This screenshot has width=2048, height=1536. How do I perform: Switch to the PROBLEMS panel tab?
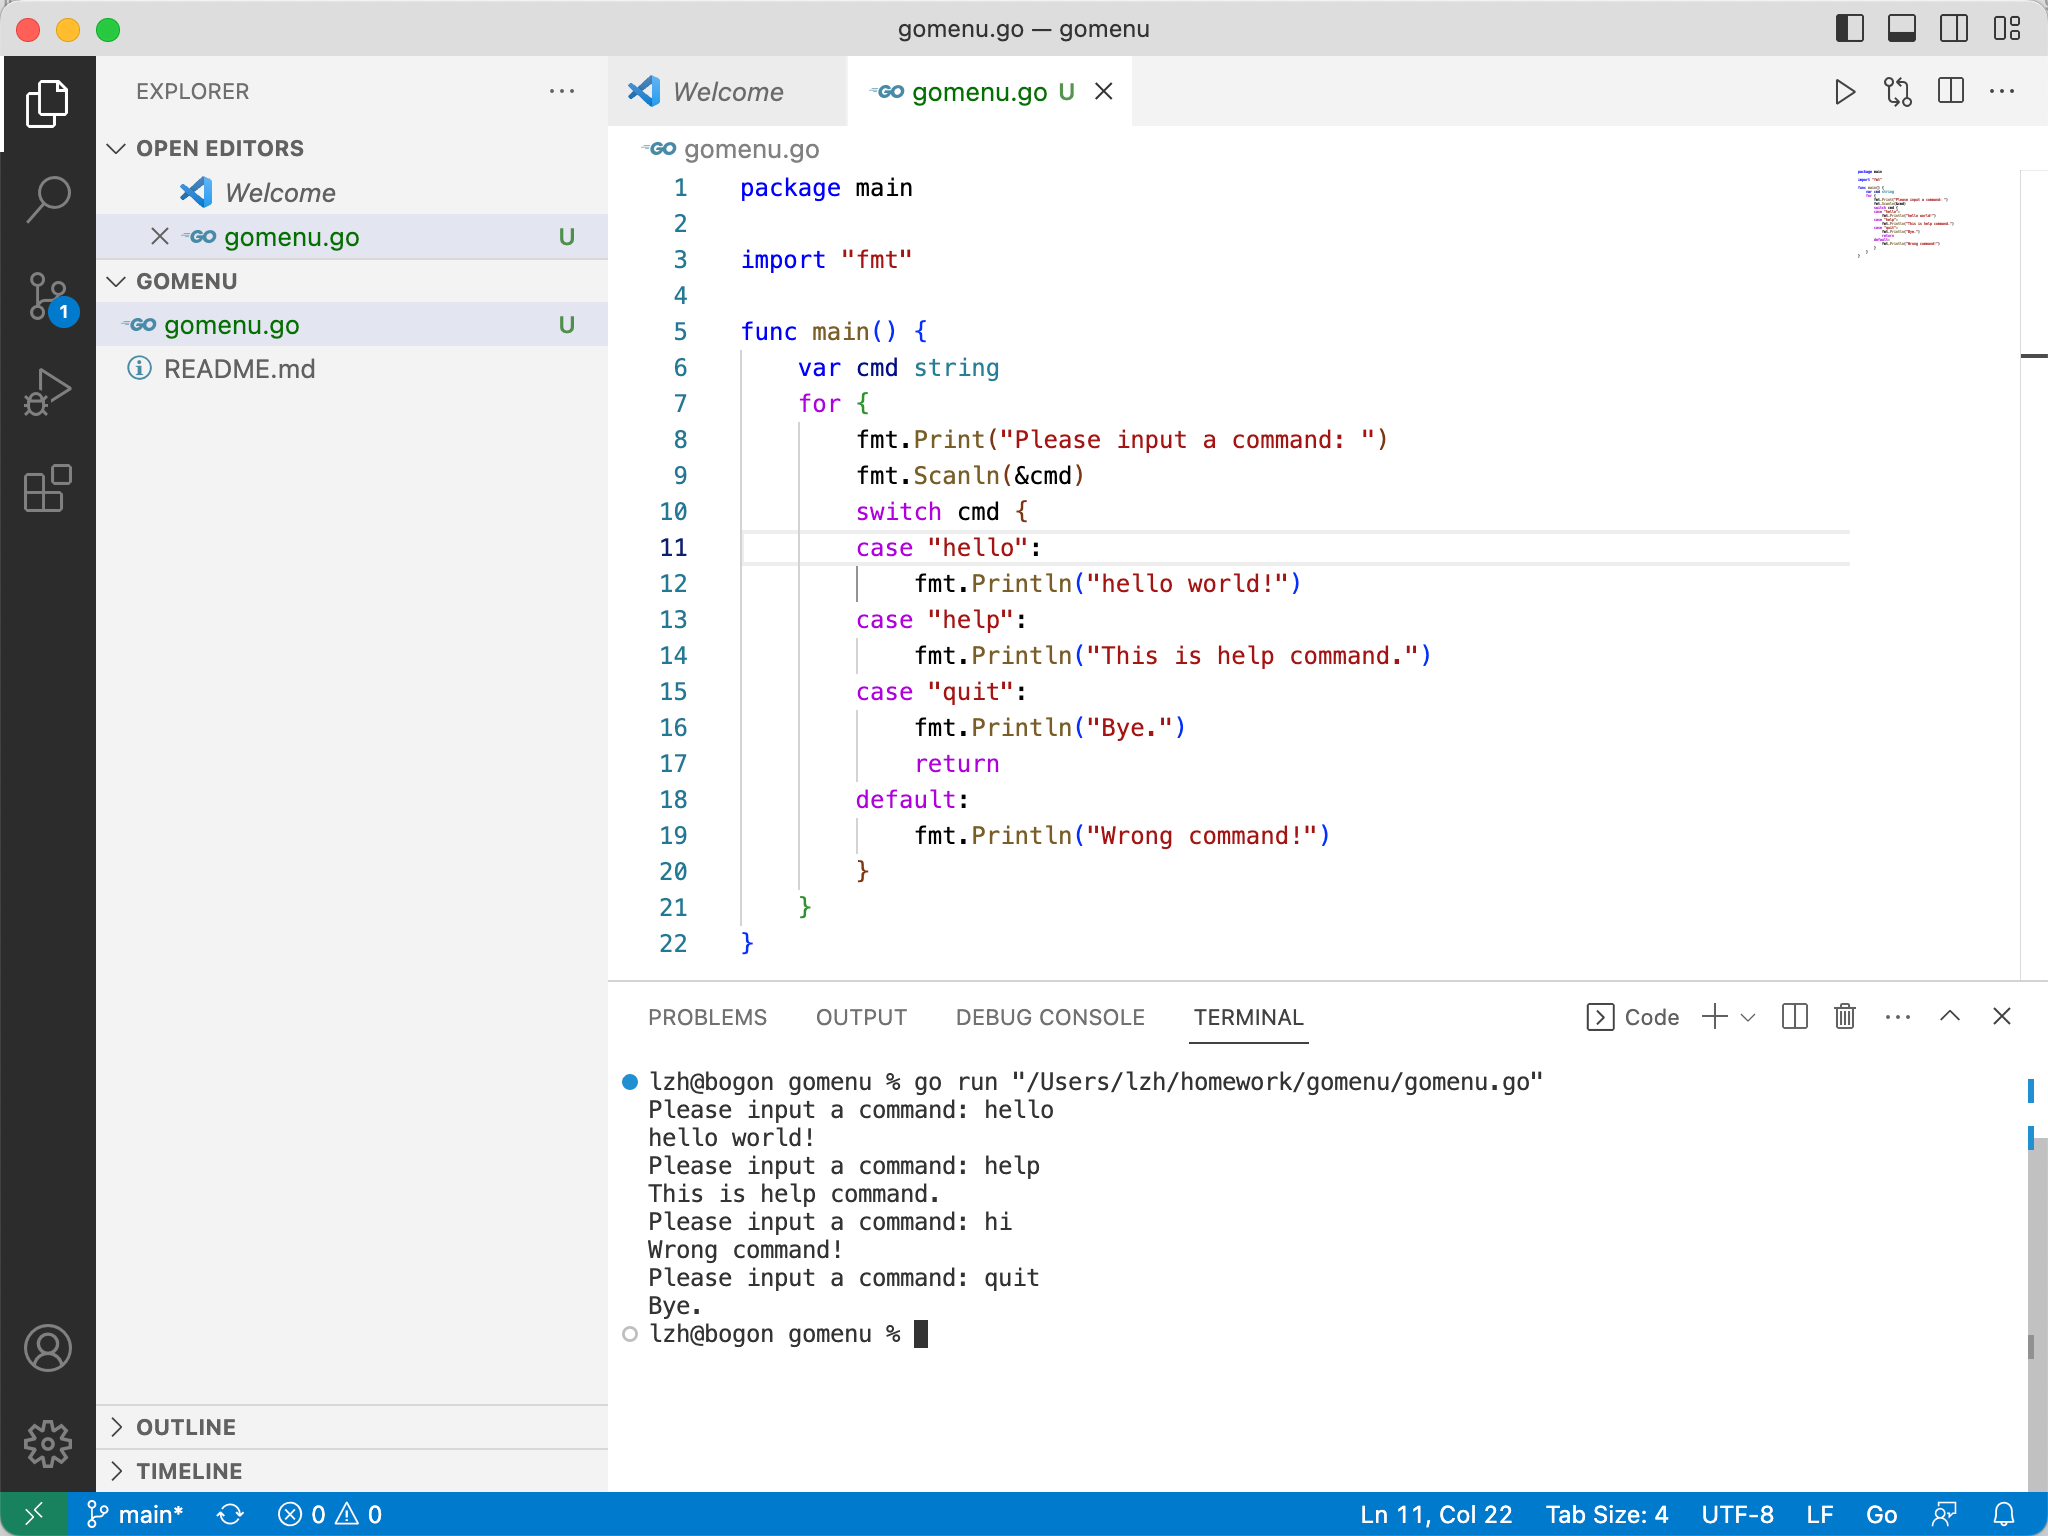(x=707, y=1017)
